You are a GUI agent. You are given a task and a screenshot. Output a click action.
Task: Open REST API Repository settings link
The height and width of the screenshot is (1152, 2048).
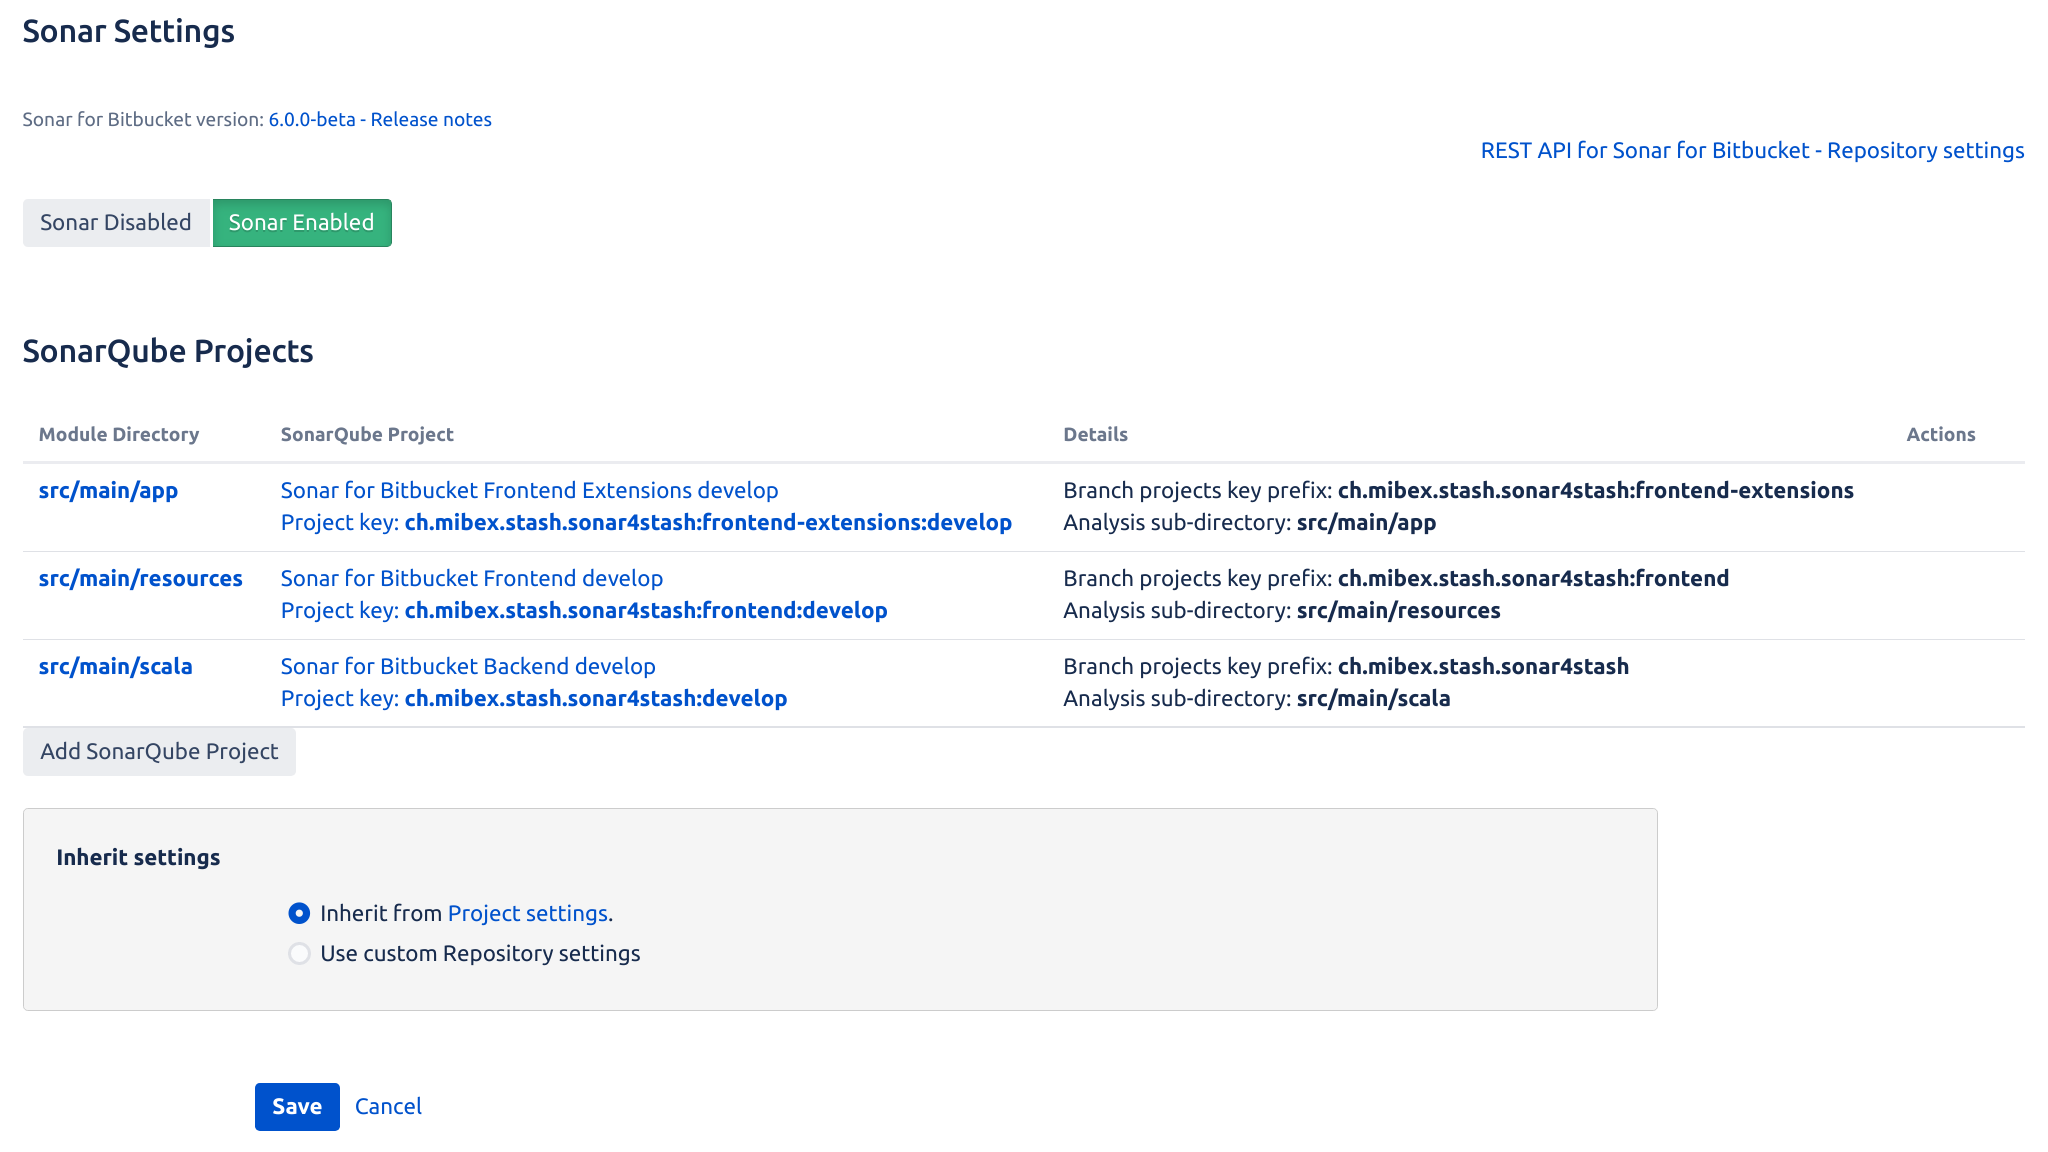click(x=1752, y=150)
